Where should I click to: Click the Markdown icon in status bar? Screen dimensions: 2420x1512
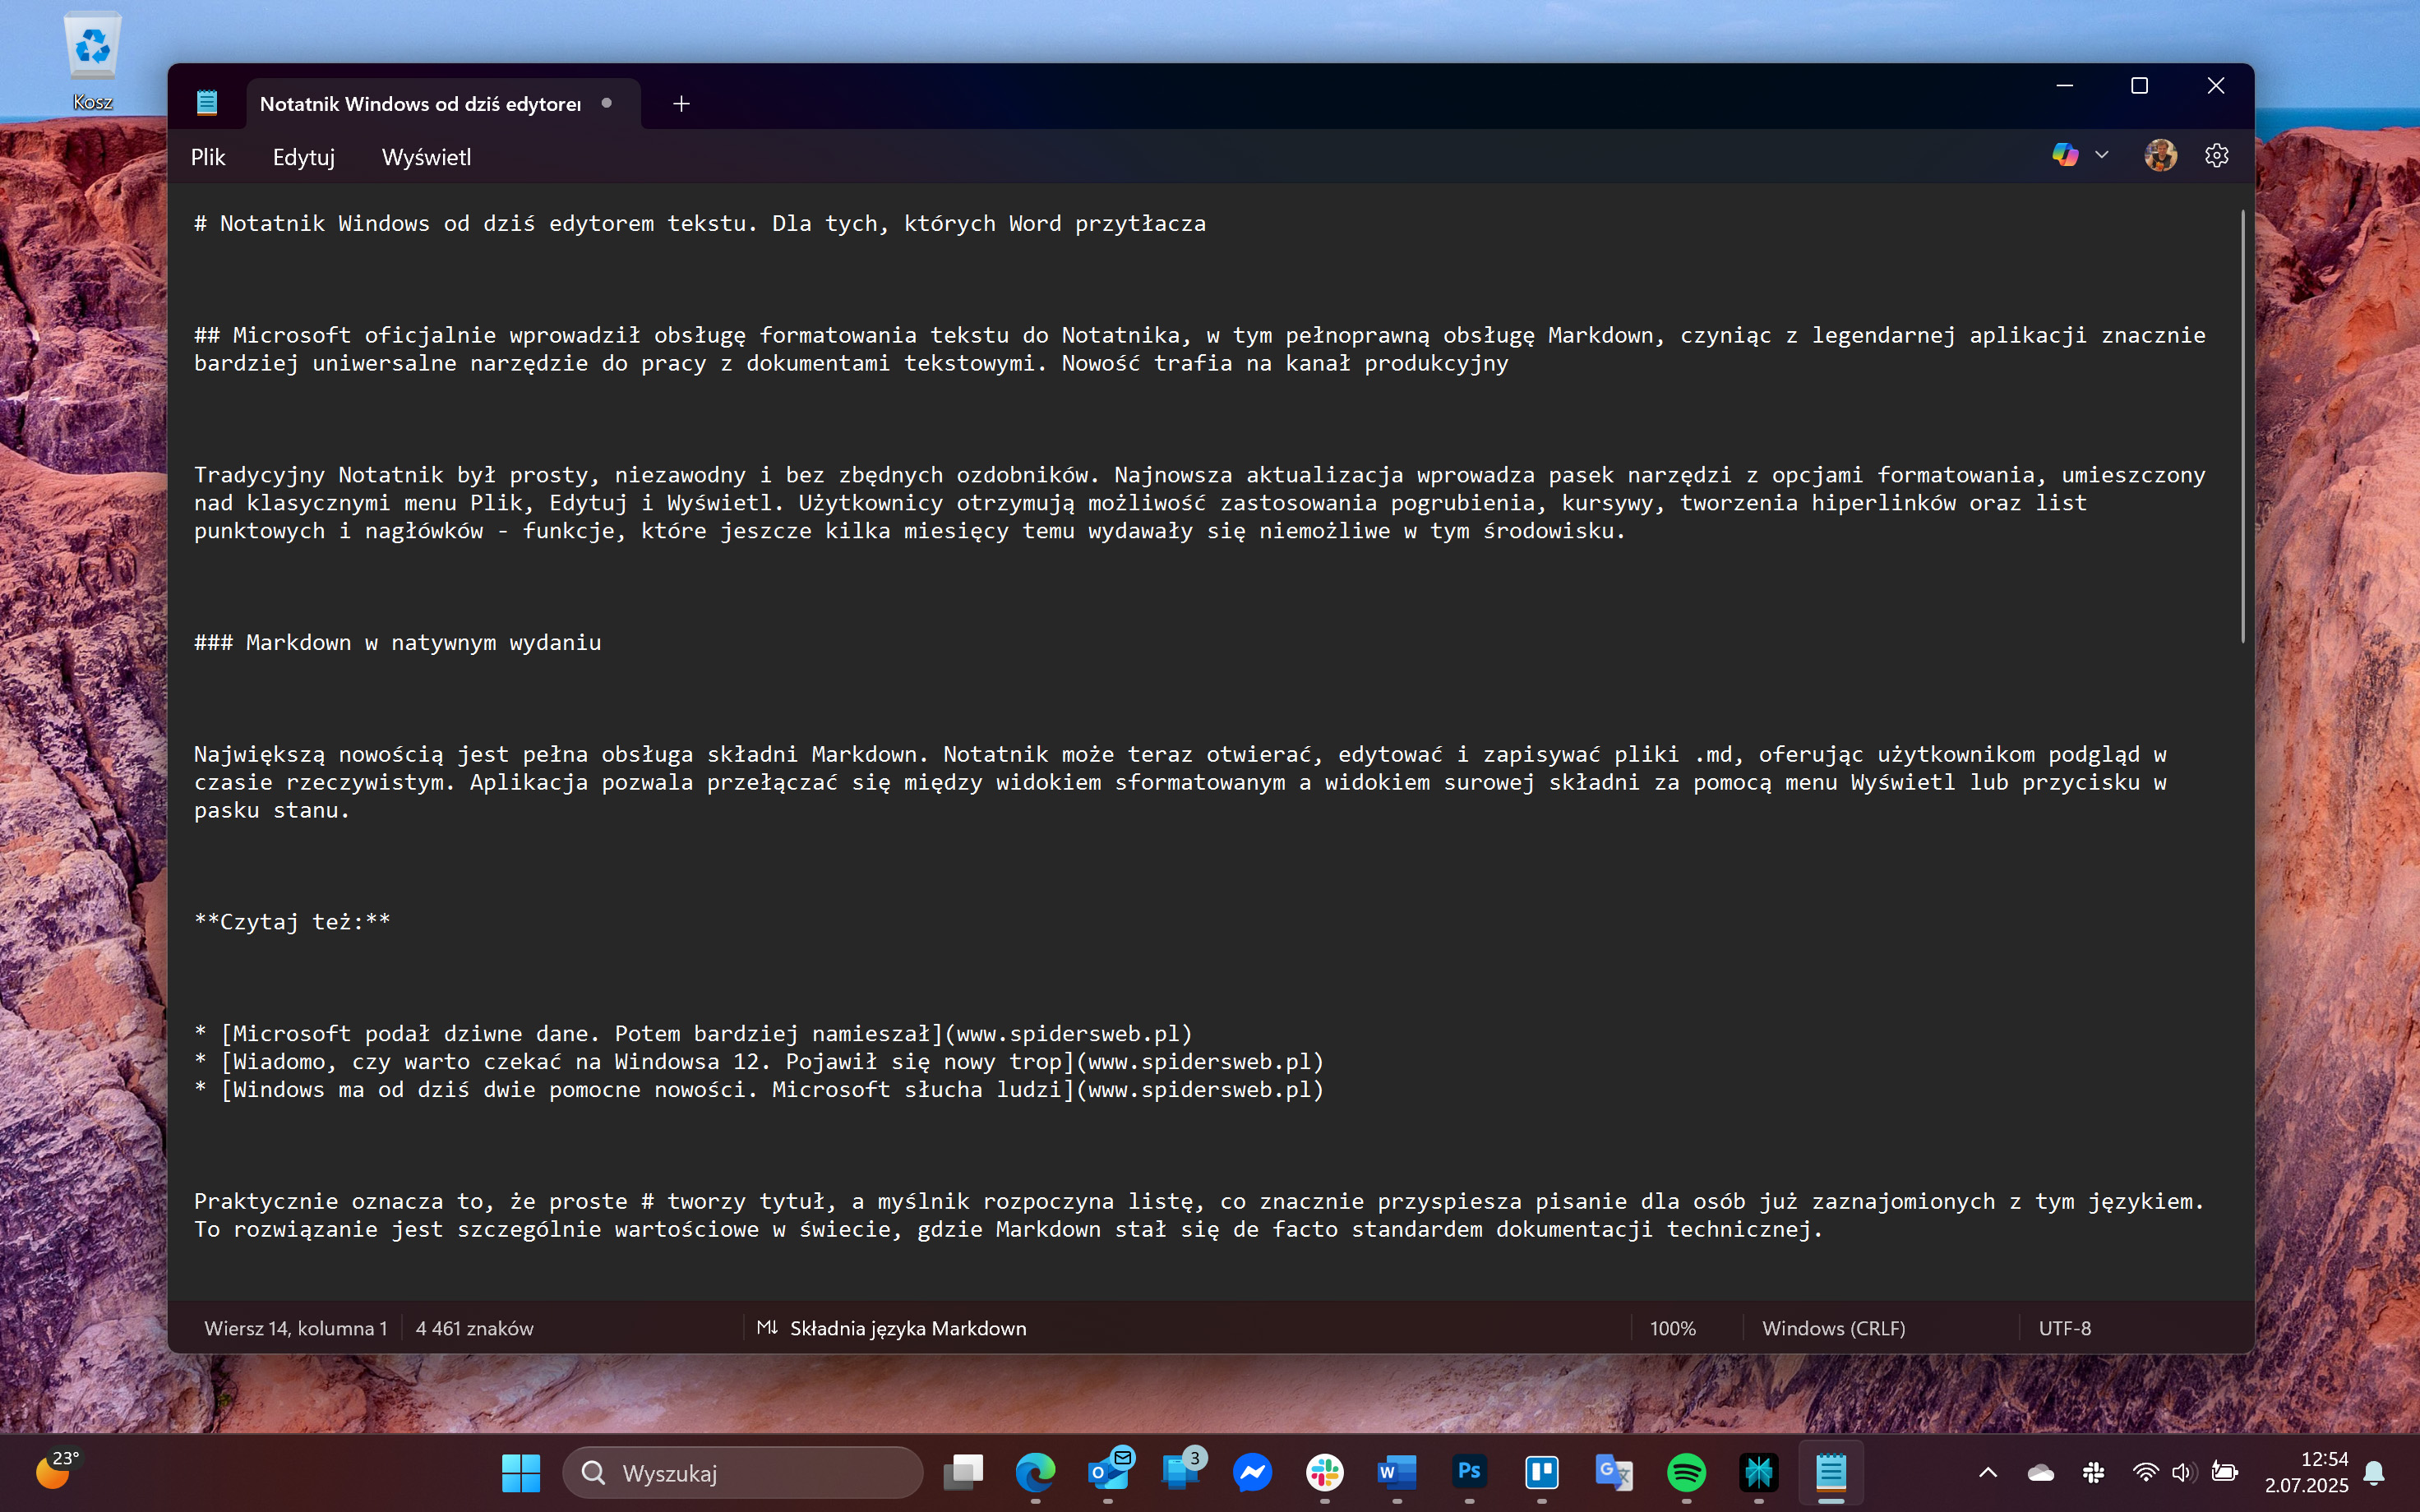click(x=767, y=1327)
